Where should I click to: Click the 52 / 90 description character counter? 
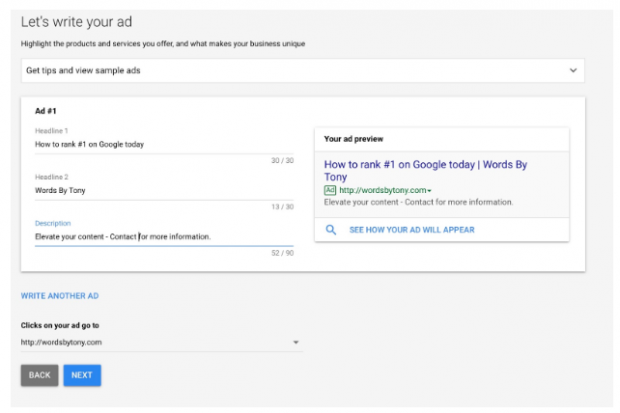(282, 253)
